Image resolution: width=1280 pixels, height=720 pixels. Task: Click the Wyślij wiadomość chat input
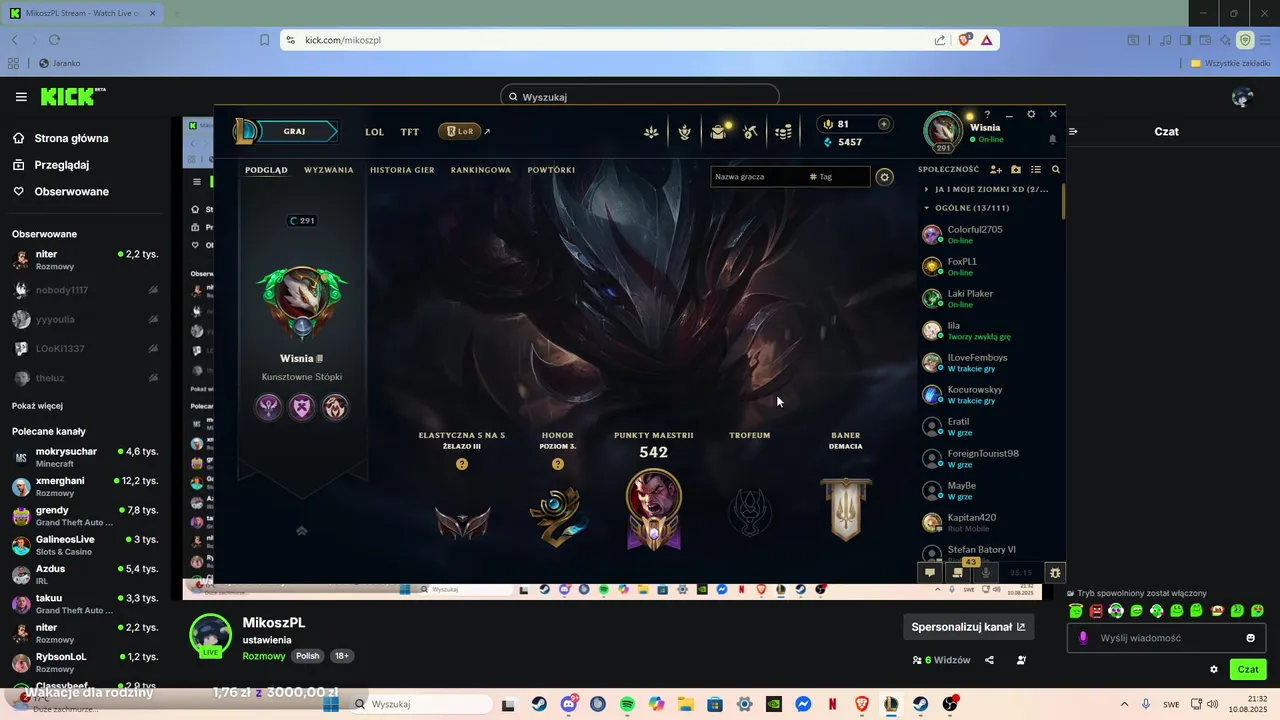(1168, 638)
